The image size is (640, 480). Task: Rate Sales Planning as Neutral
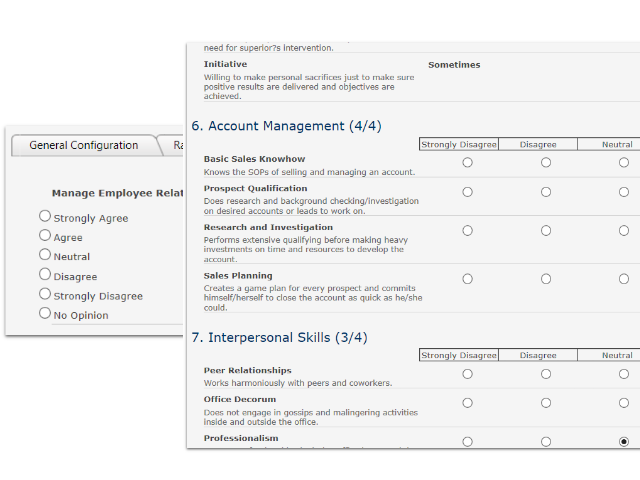(x=624, y=279)
